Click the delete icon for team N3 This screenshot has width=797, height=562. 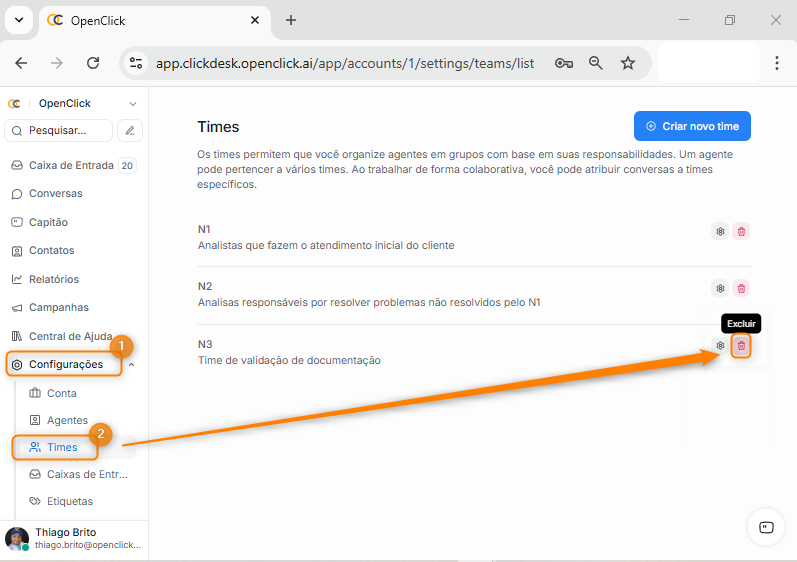coord(741,346)
